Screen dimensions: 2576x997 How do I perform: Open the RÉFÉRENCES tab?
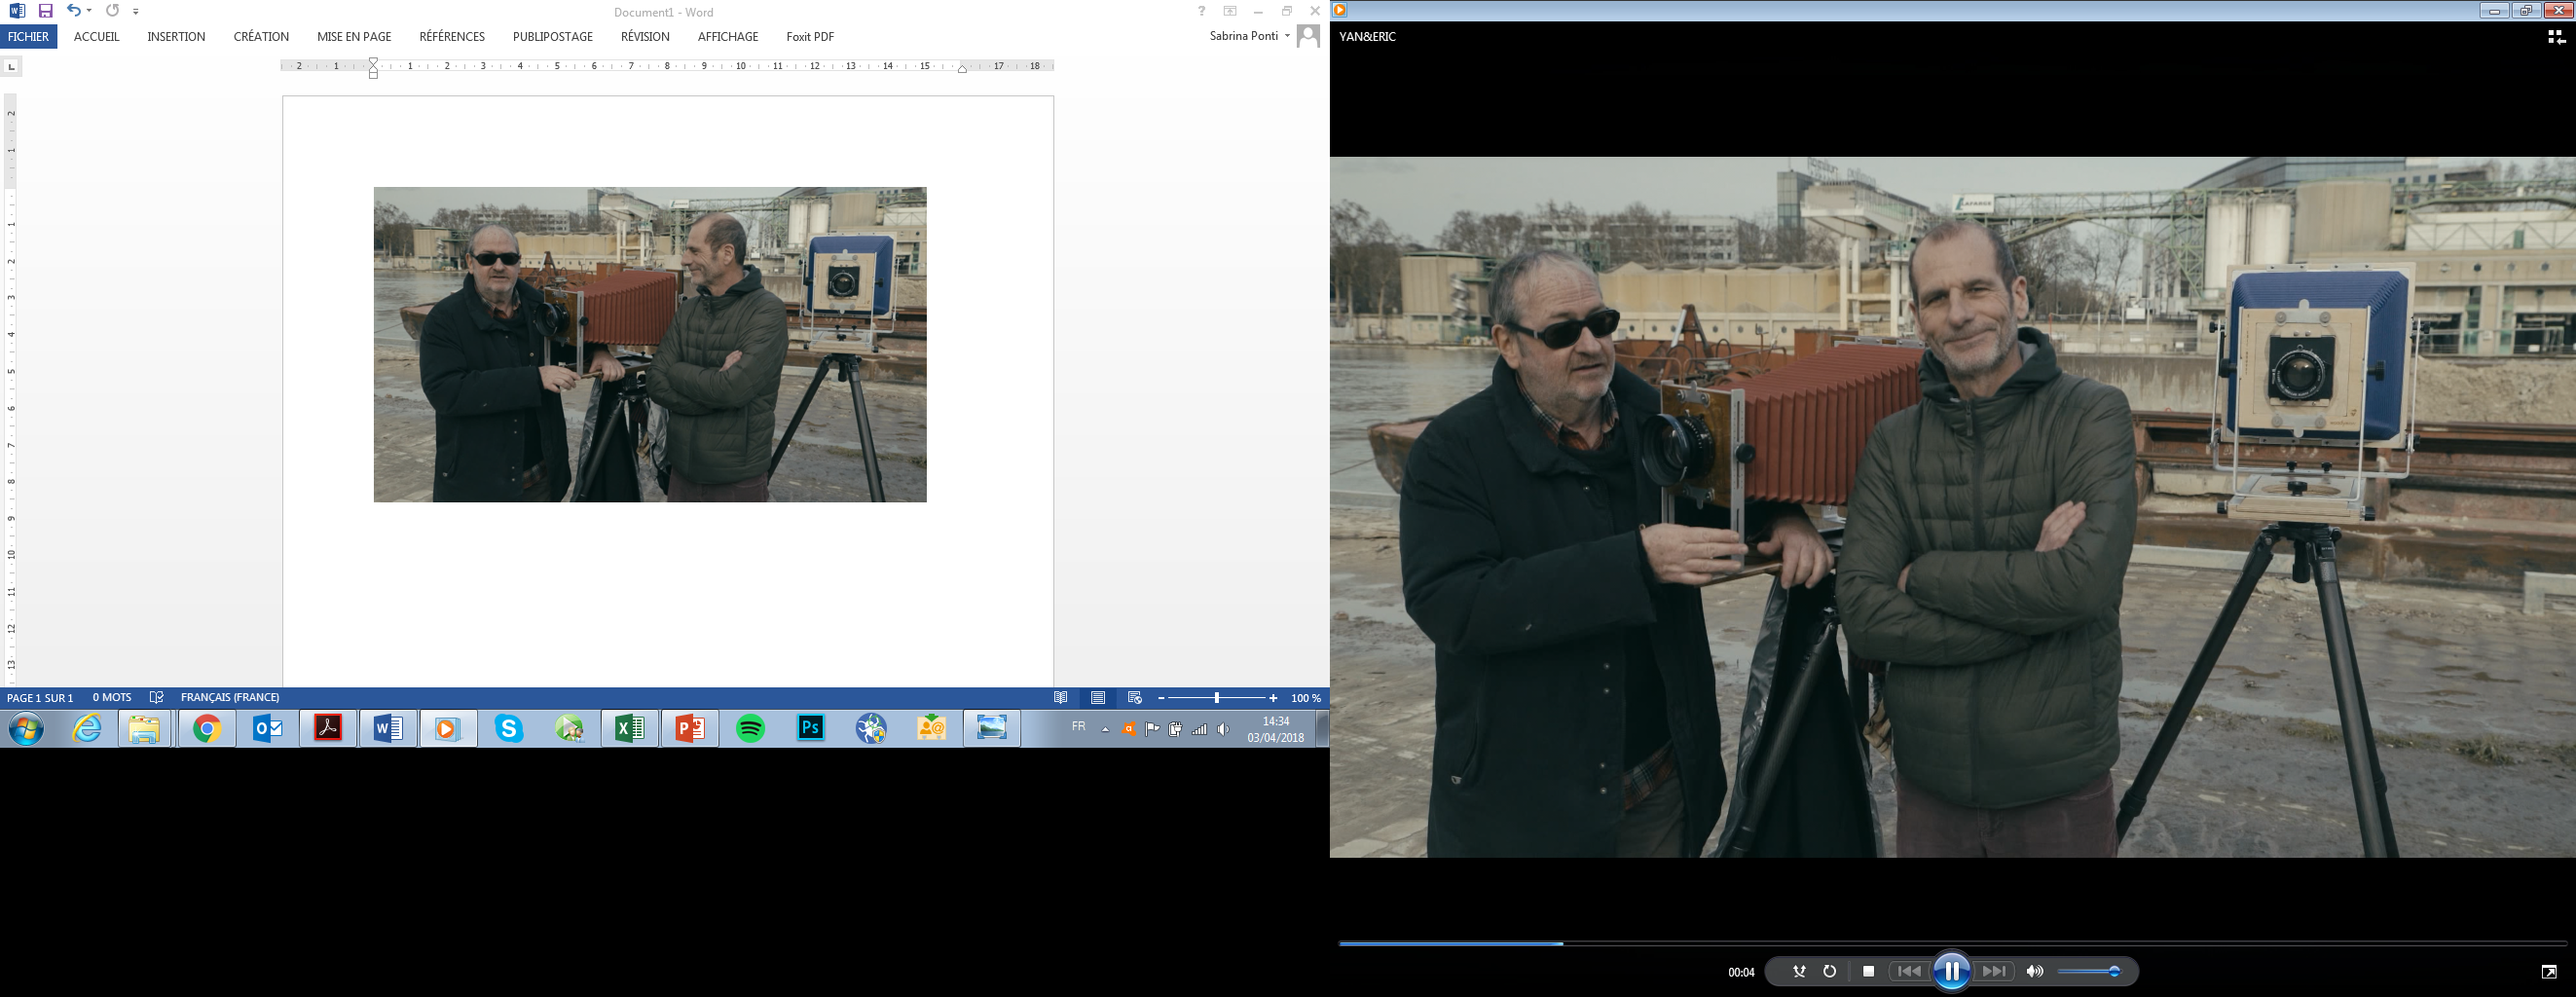point(452,36)
